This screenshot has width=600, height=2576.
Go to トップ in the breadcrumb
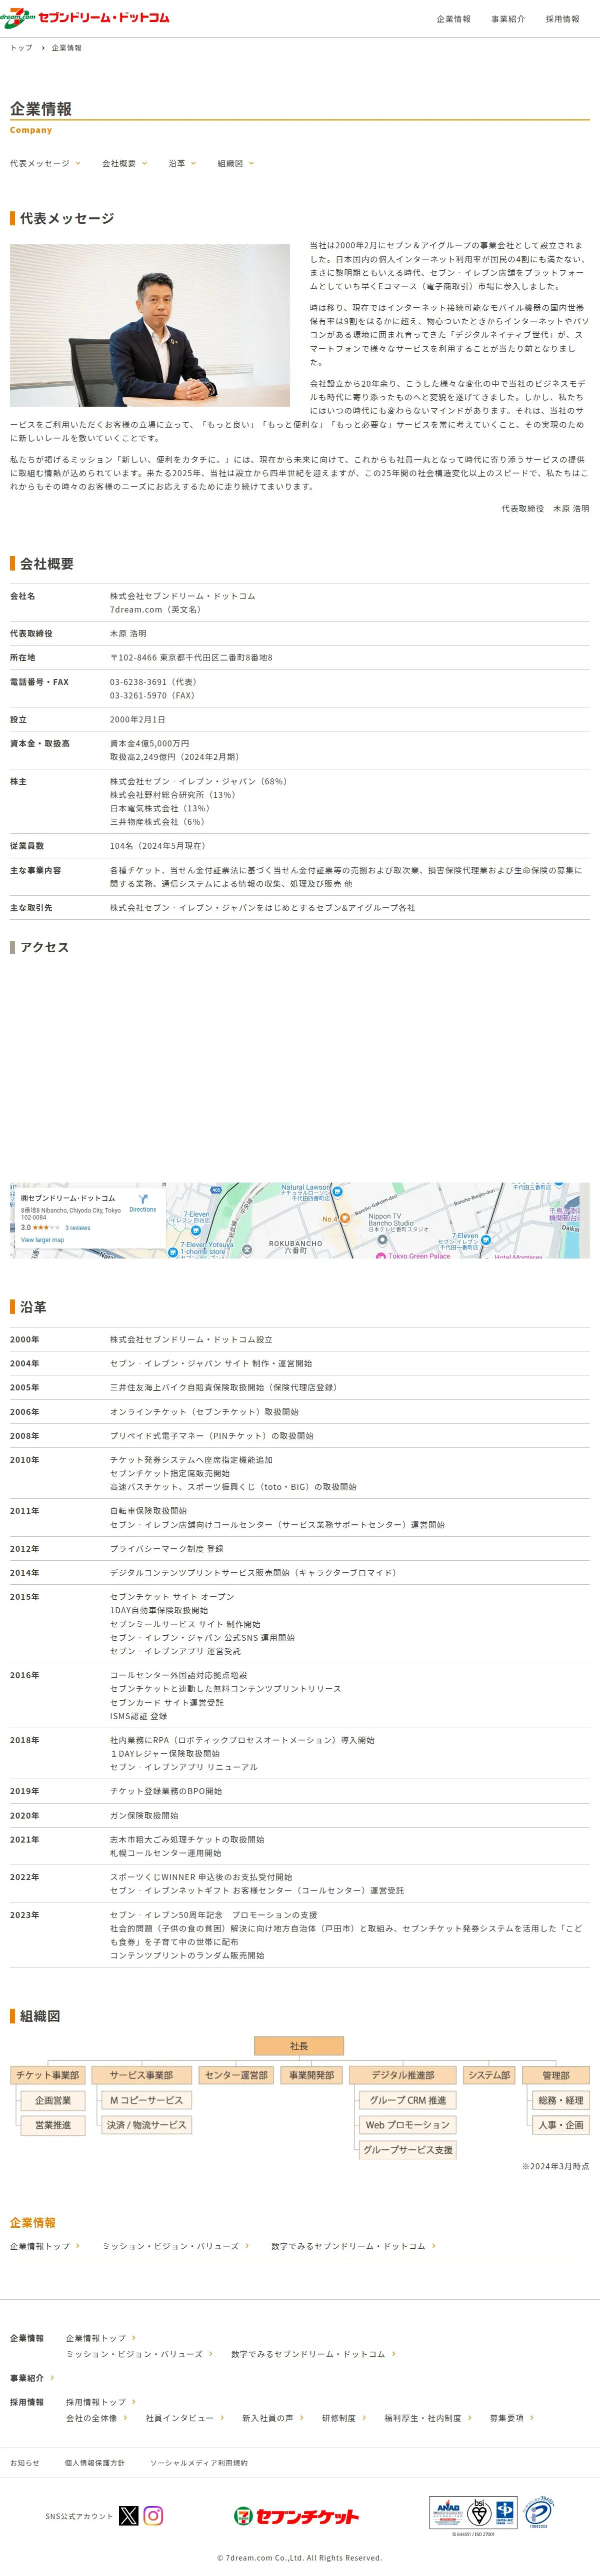(21, 48)
